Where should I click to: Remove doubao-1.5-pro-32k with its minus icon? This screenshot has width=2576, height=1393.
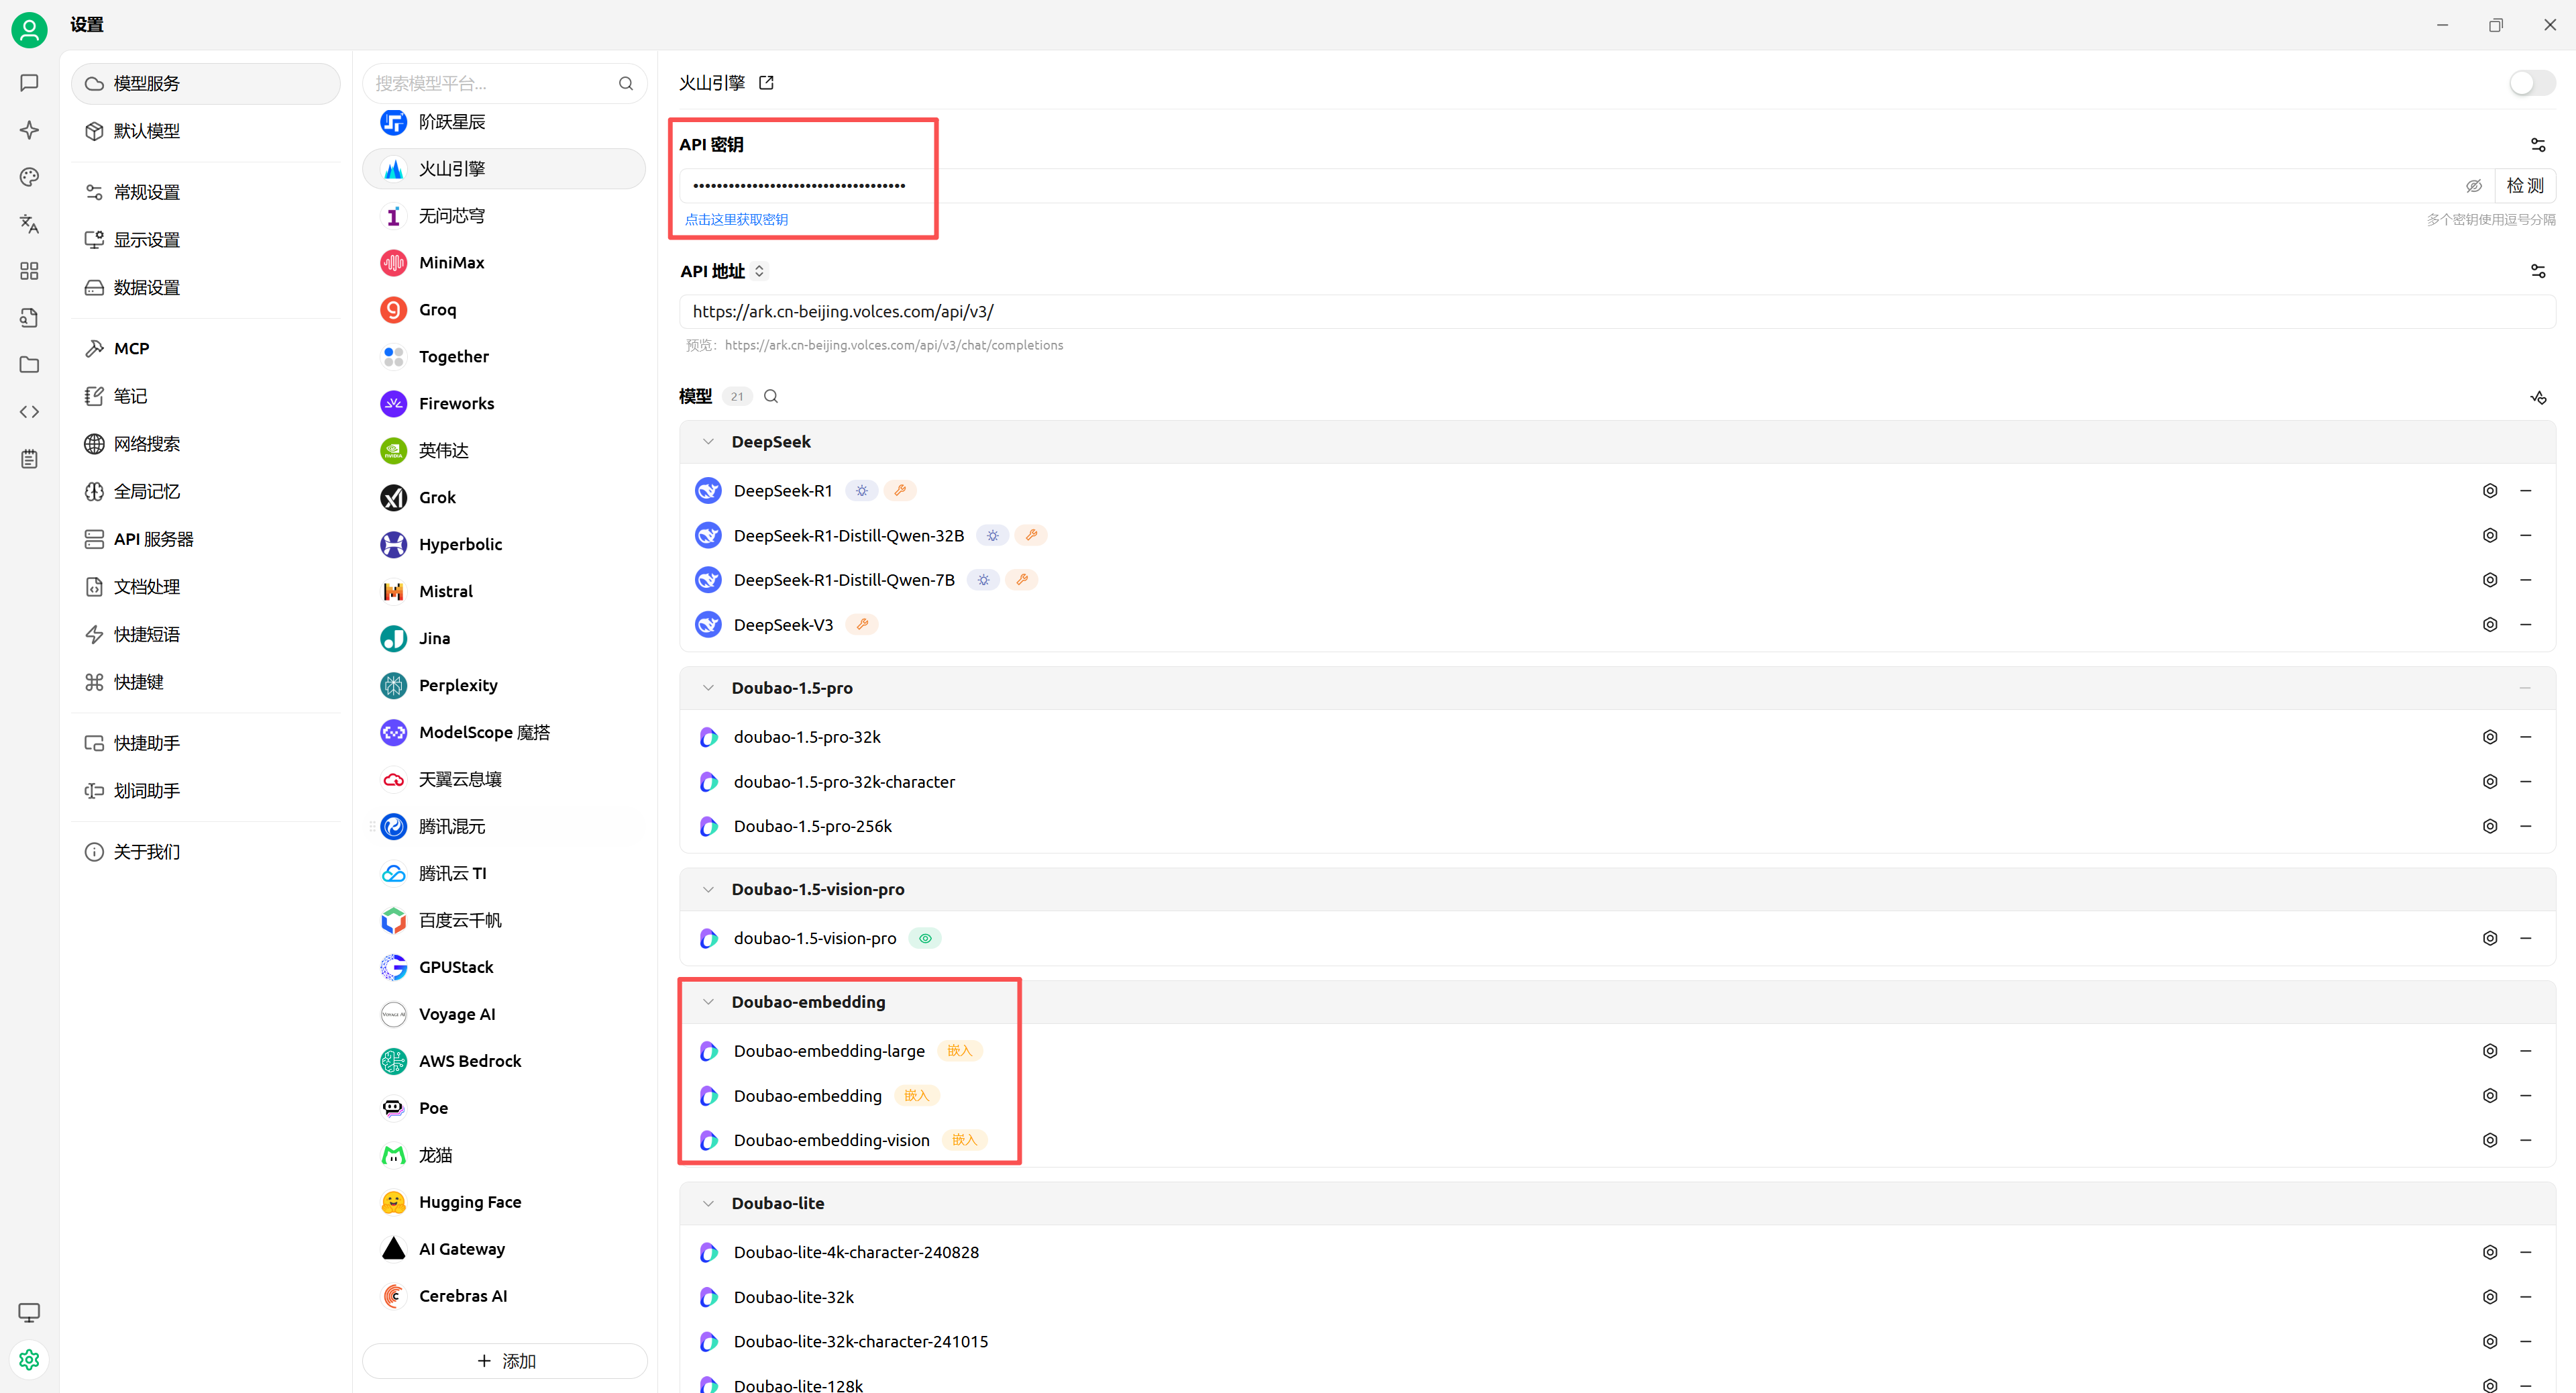[2525, 737]
